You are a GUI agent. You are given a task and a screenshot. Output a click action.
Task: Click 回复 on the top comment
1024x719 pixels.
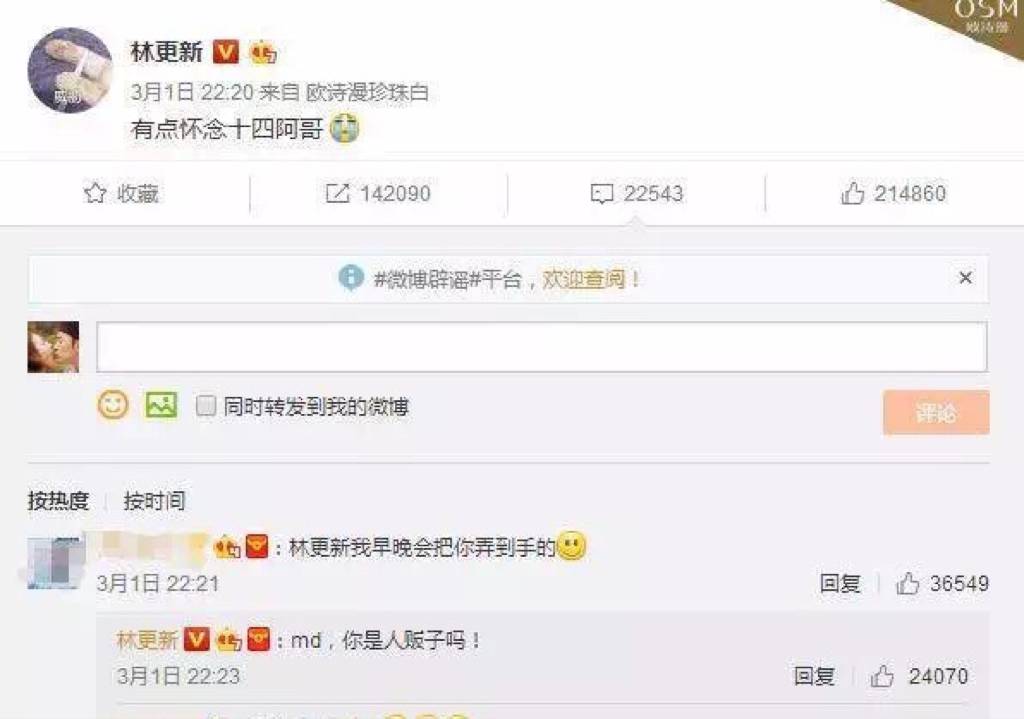tap(840, 583)
